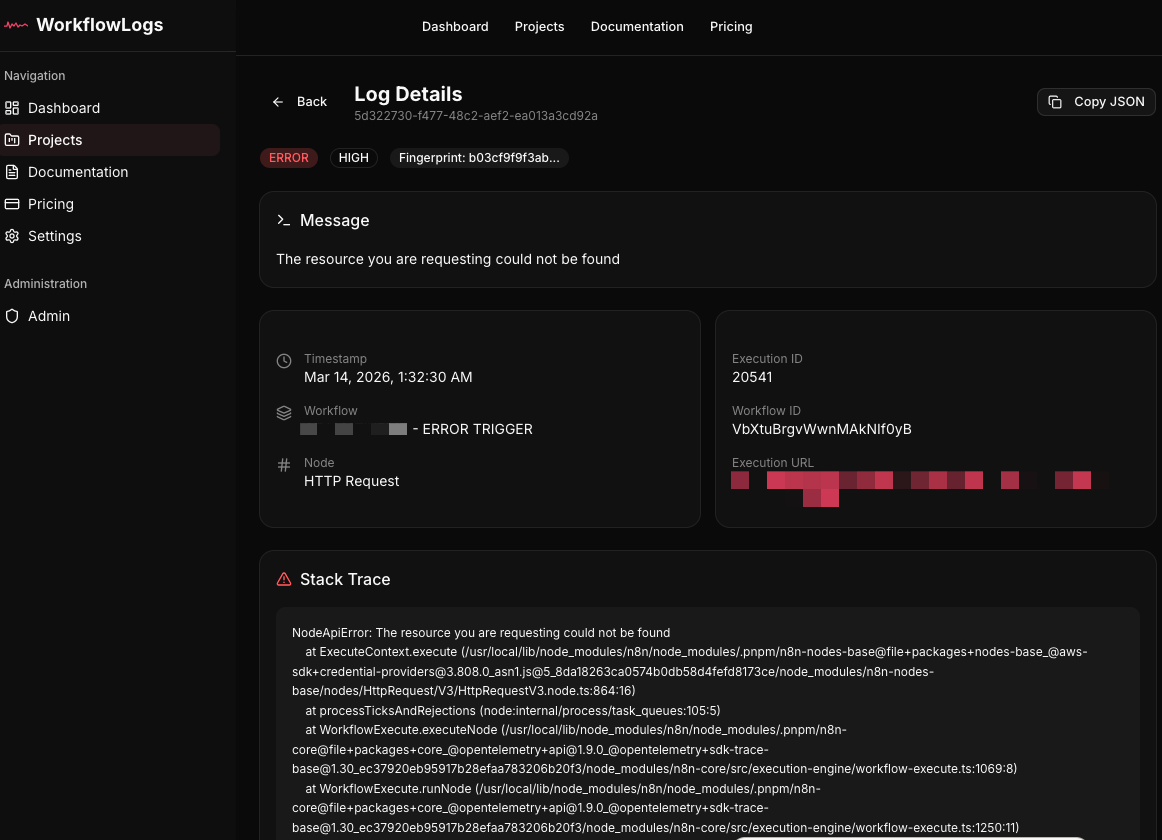
Task: Expand the truncated Fingerprint badge
Action: click(x=479, y=157)
